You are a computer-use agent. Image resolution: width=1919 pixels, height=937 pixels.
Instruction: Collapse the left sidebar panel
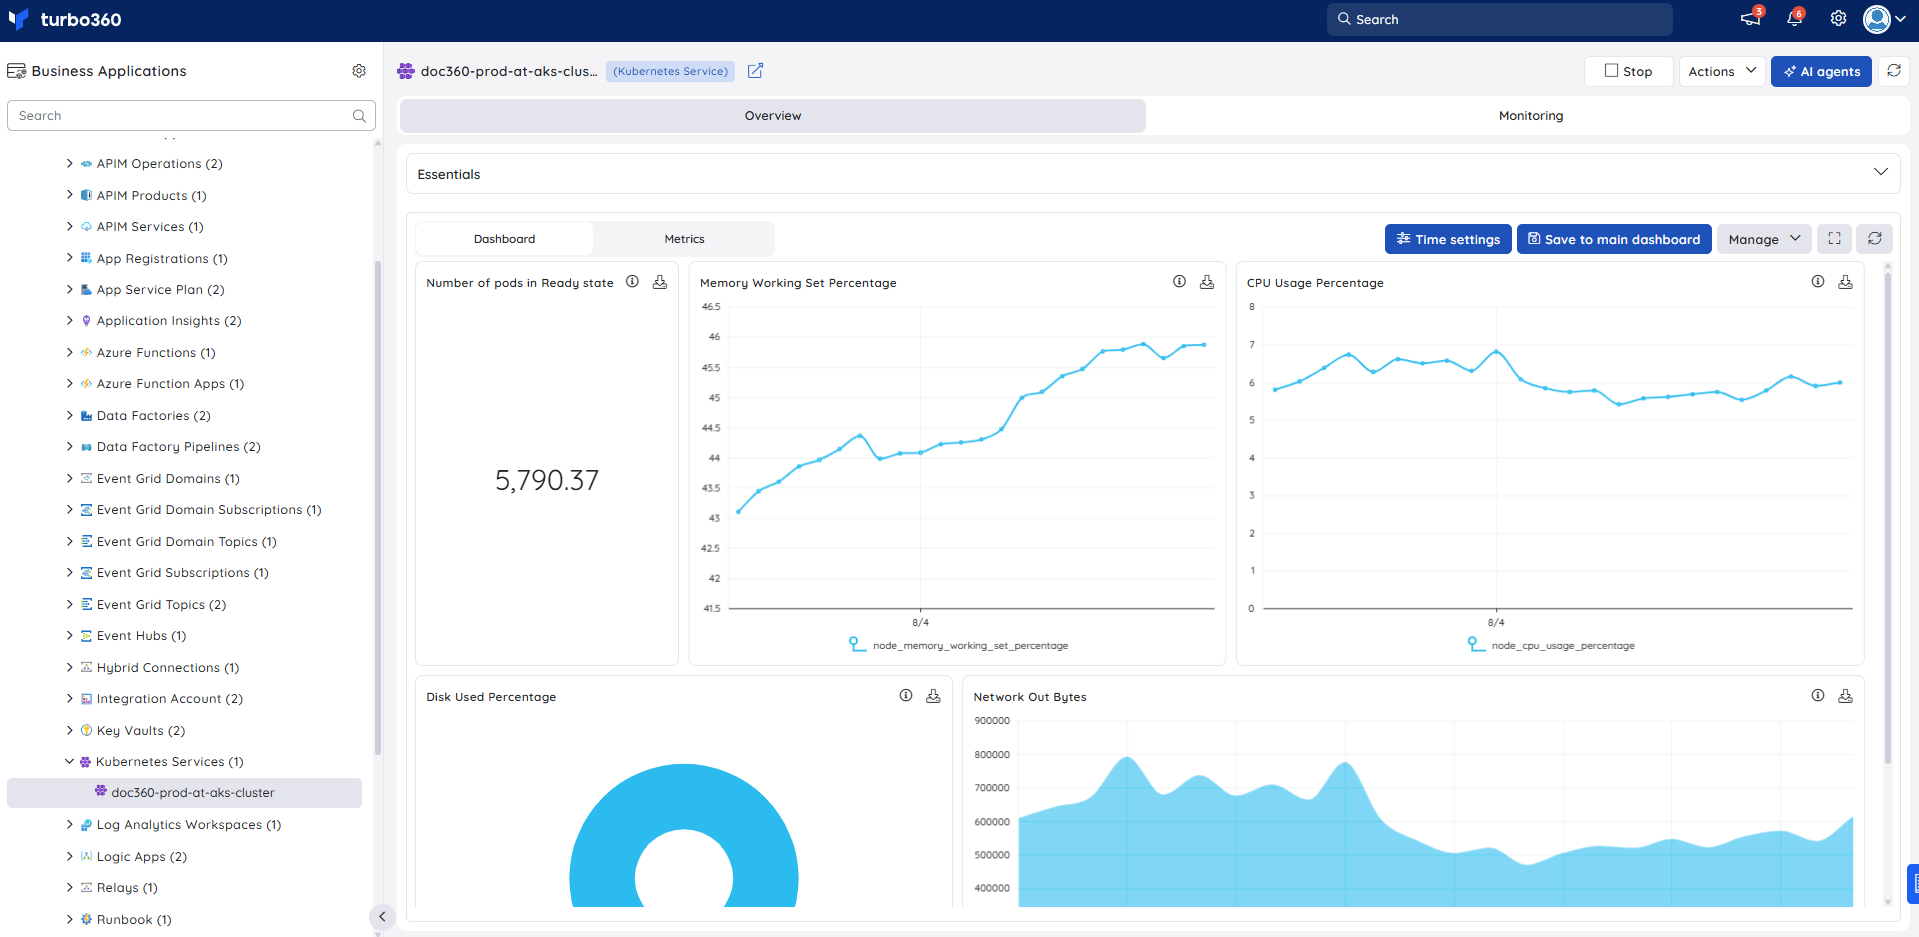[381, 916]
